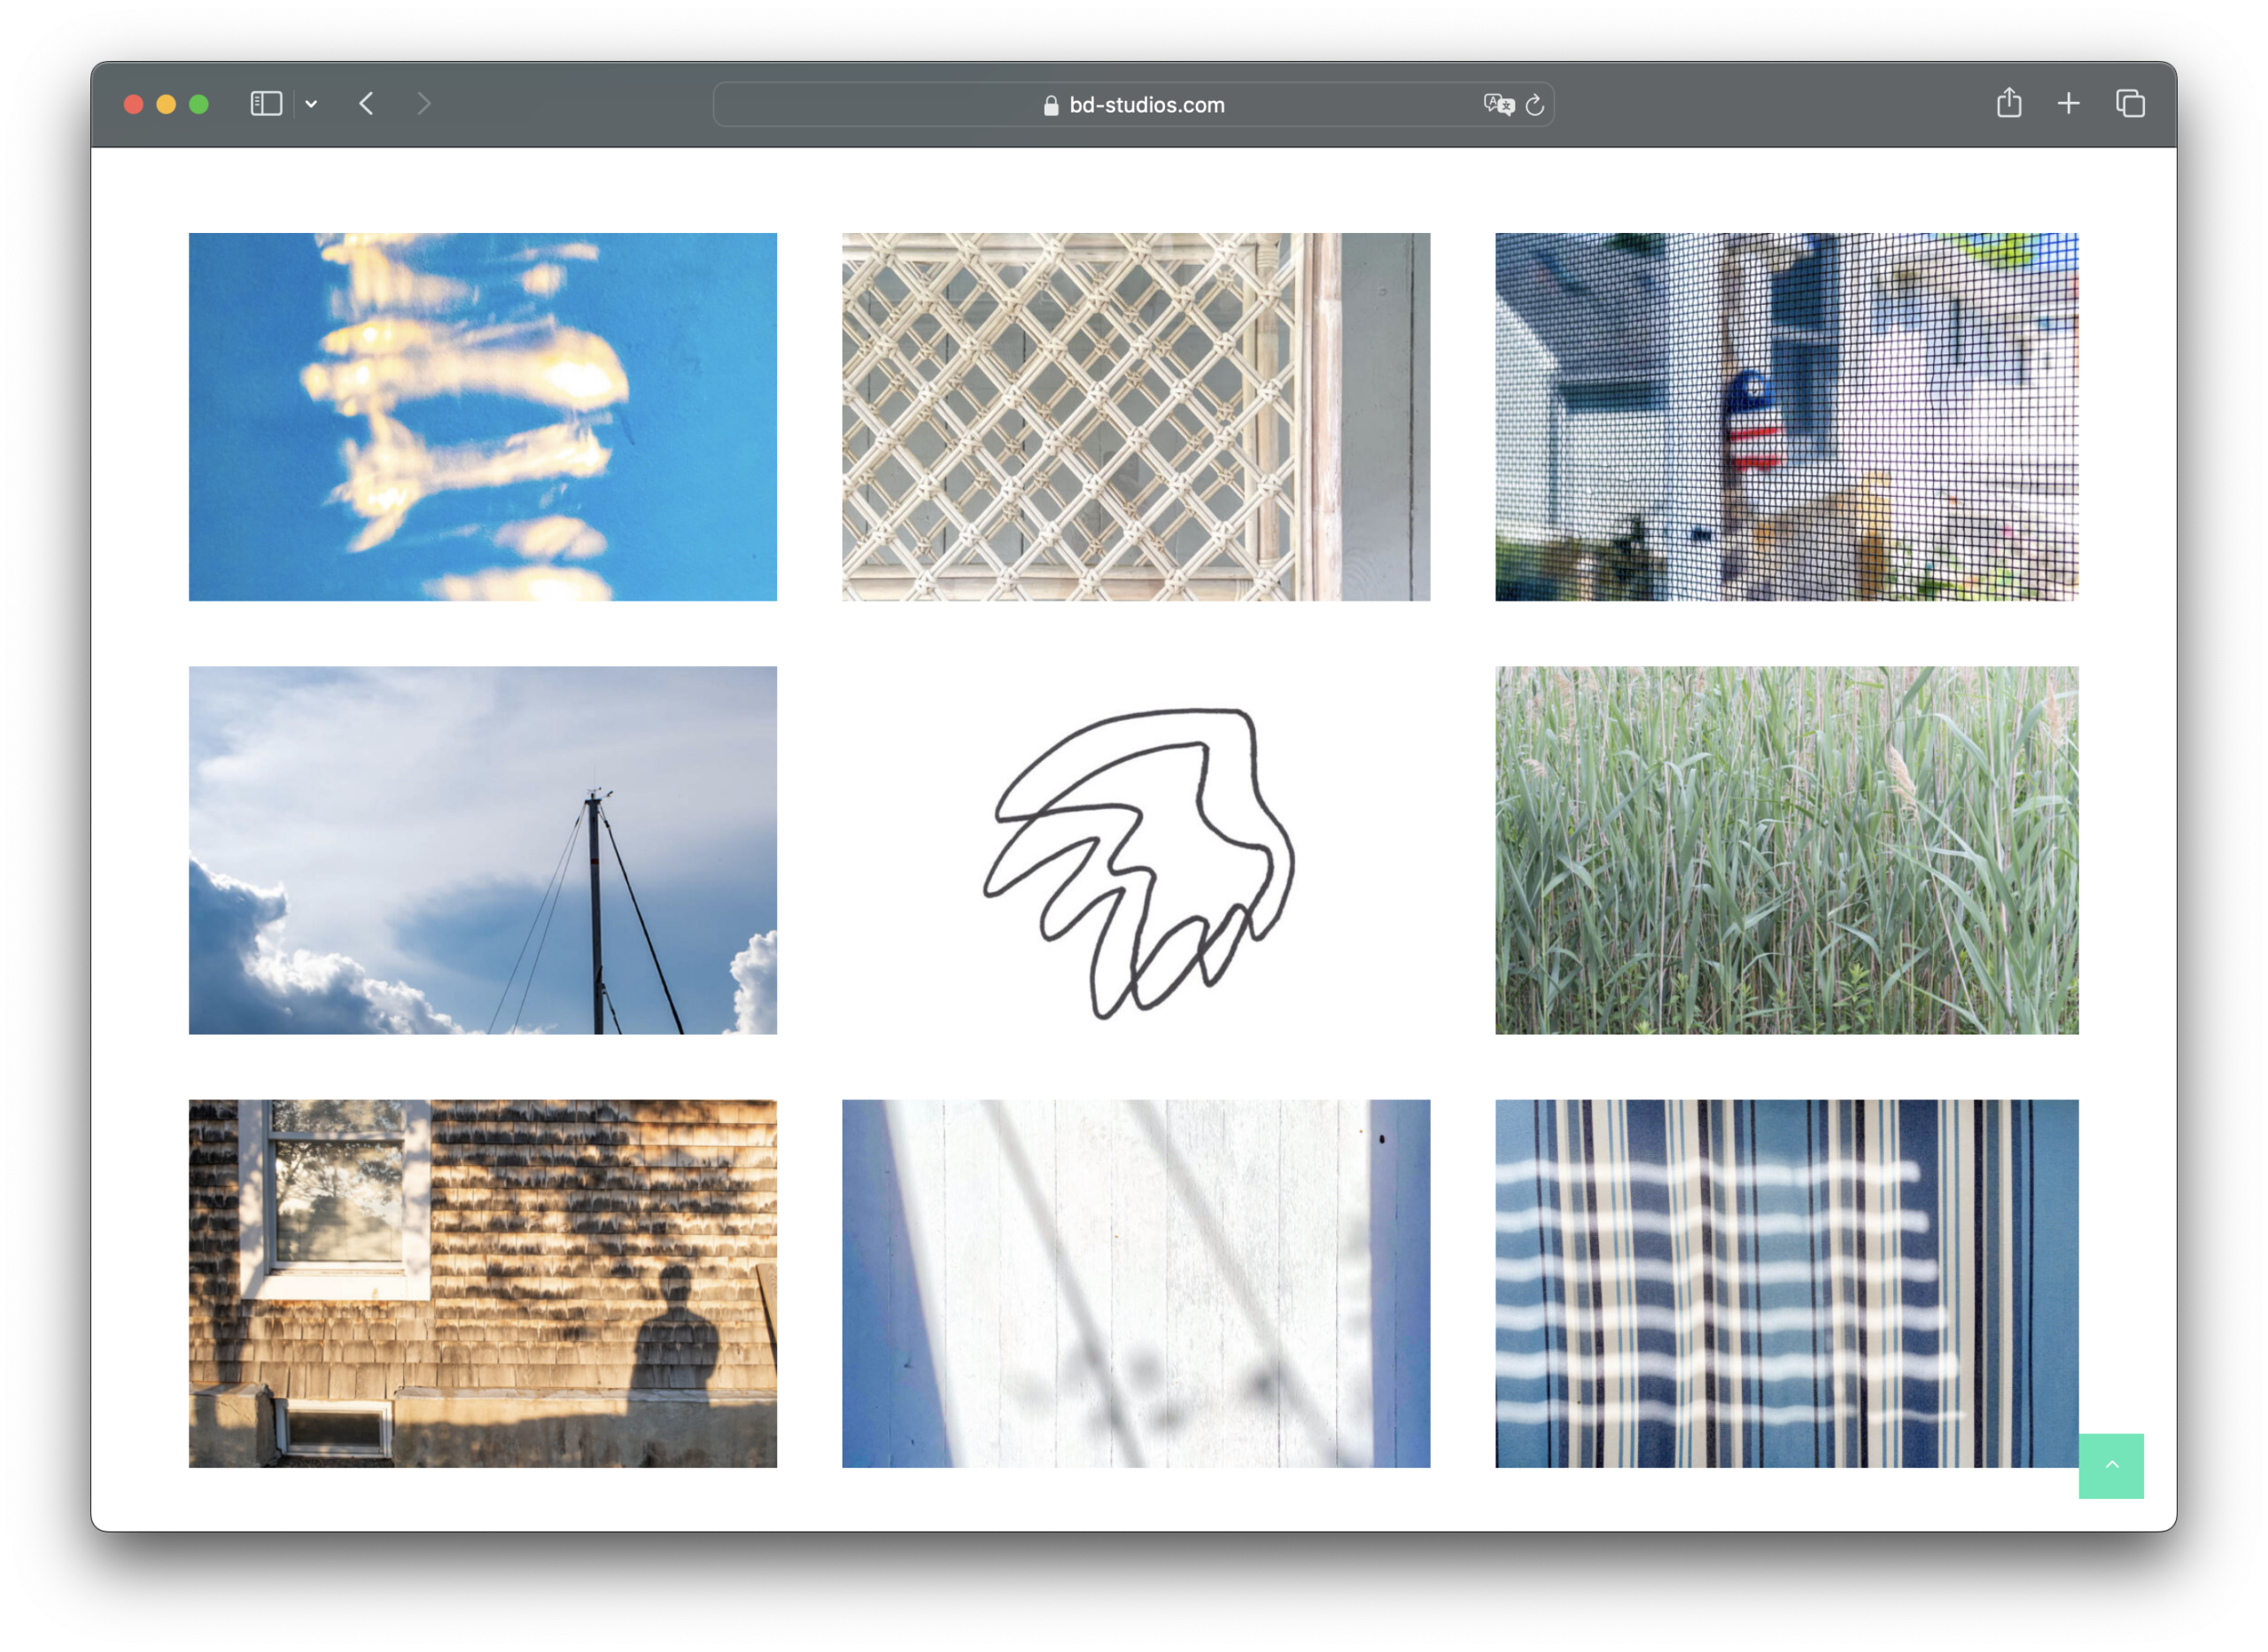Open a new tab with the plus icon

2068,103
